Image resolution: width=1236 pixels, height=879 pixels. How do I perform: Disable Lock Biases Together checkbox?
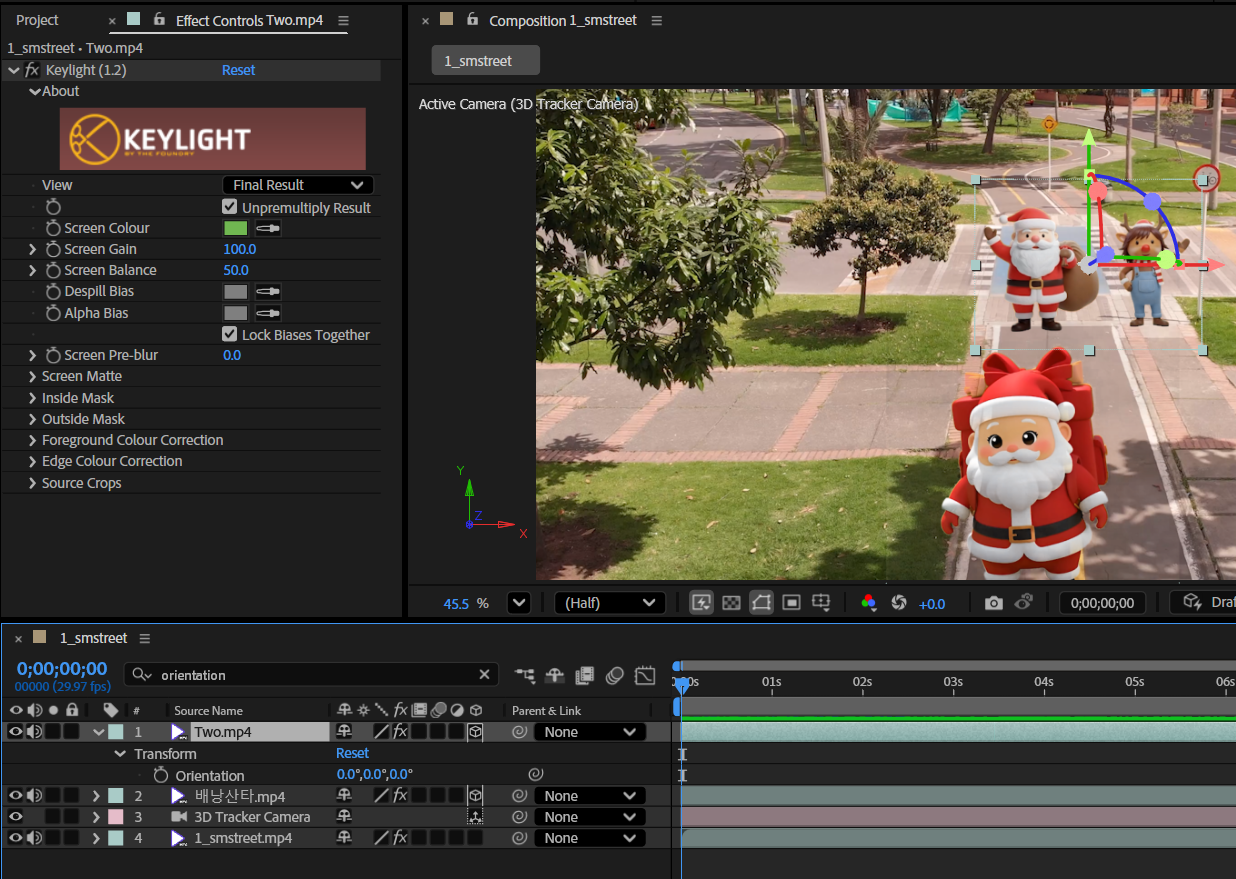[x=230, y=334]
